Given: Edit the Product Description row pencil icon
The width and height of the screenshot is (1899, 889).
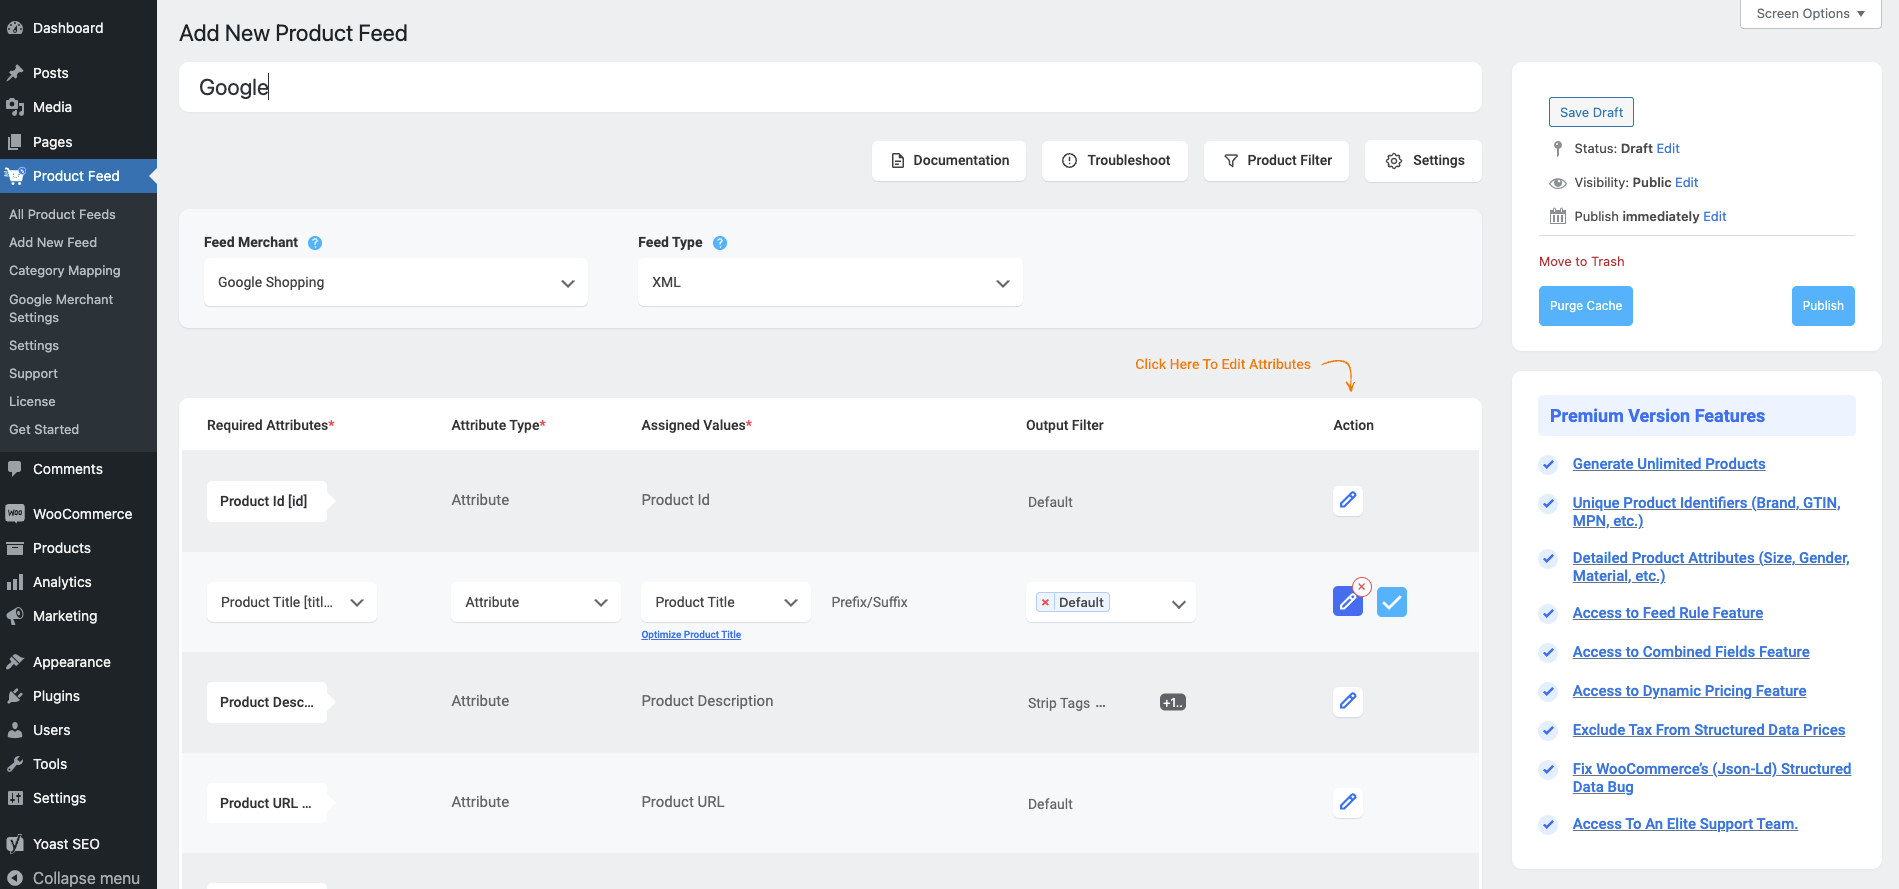Looking at the screenshot, I should coord(1348,701).
